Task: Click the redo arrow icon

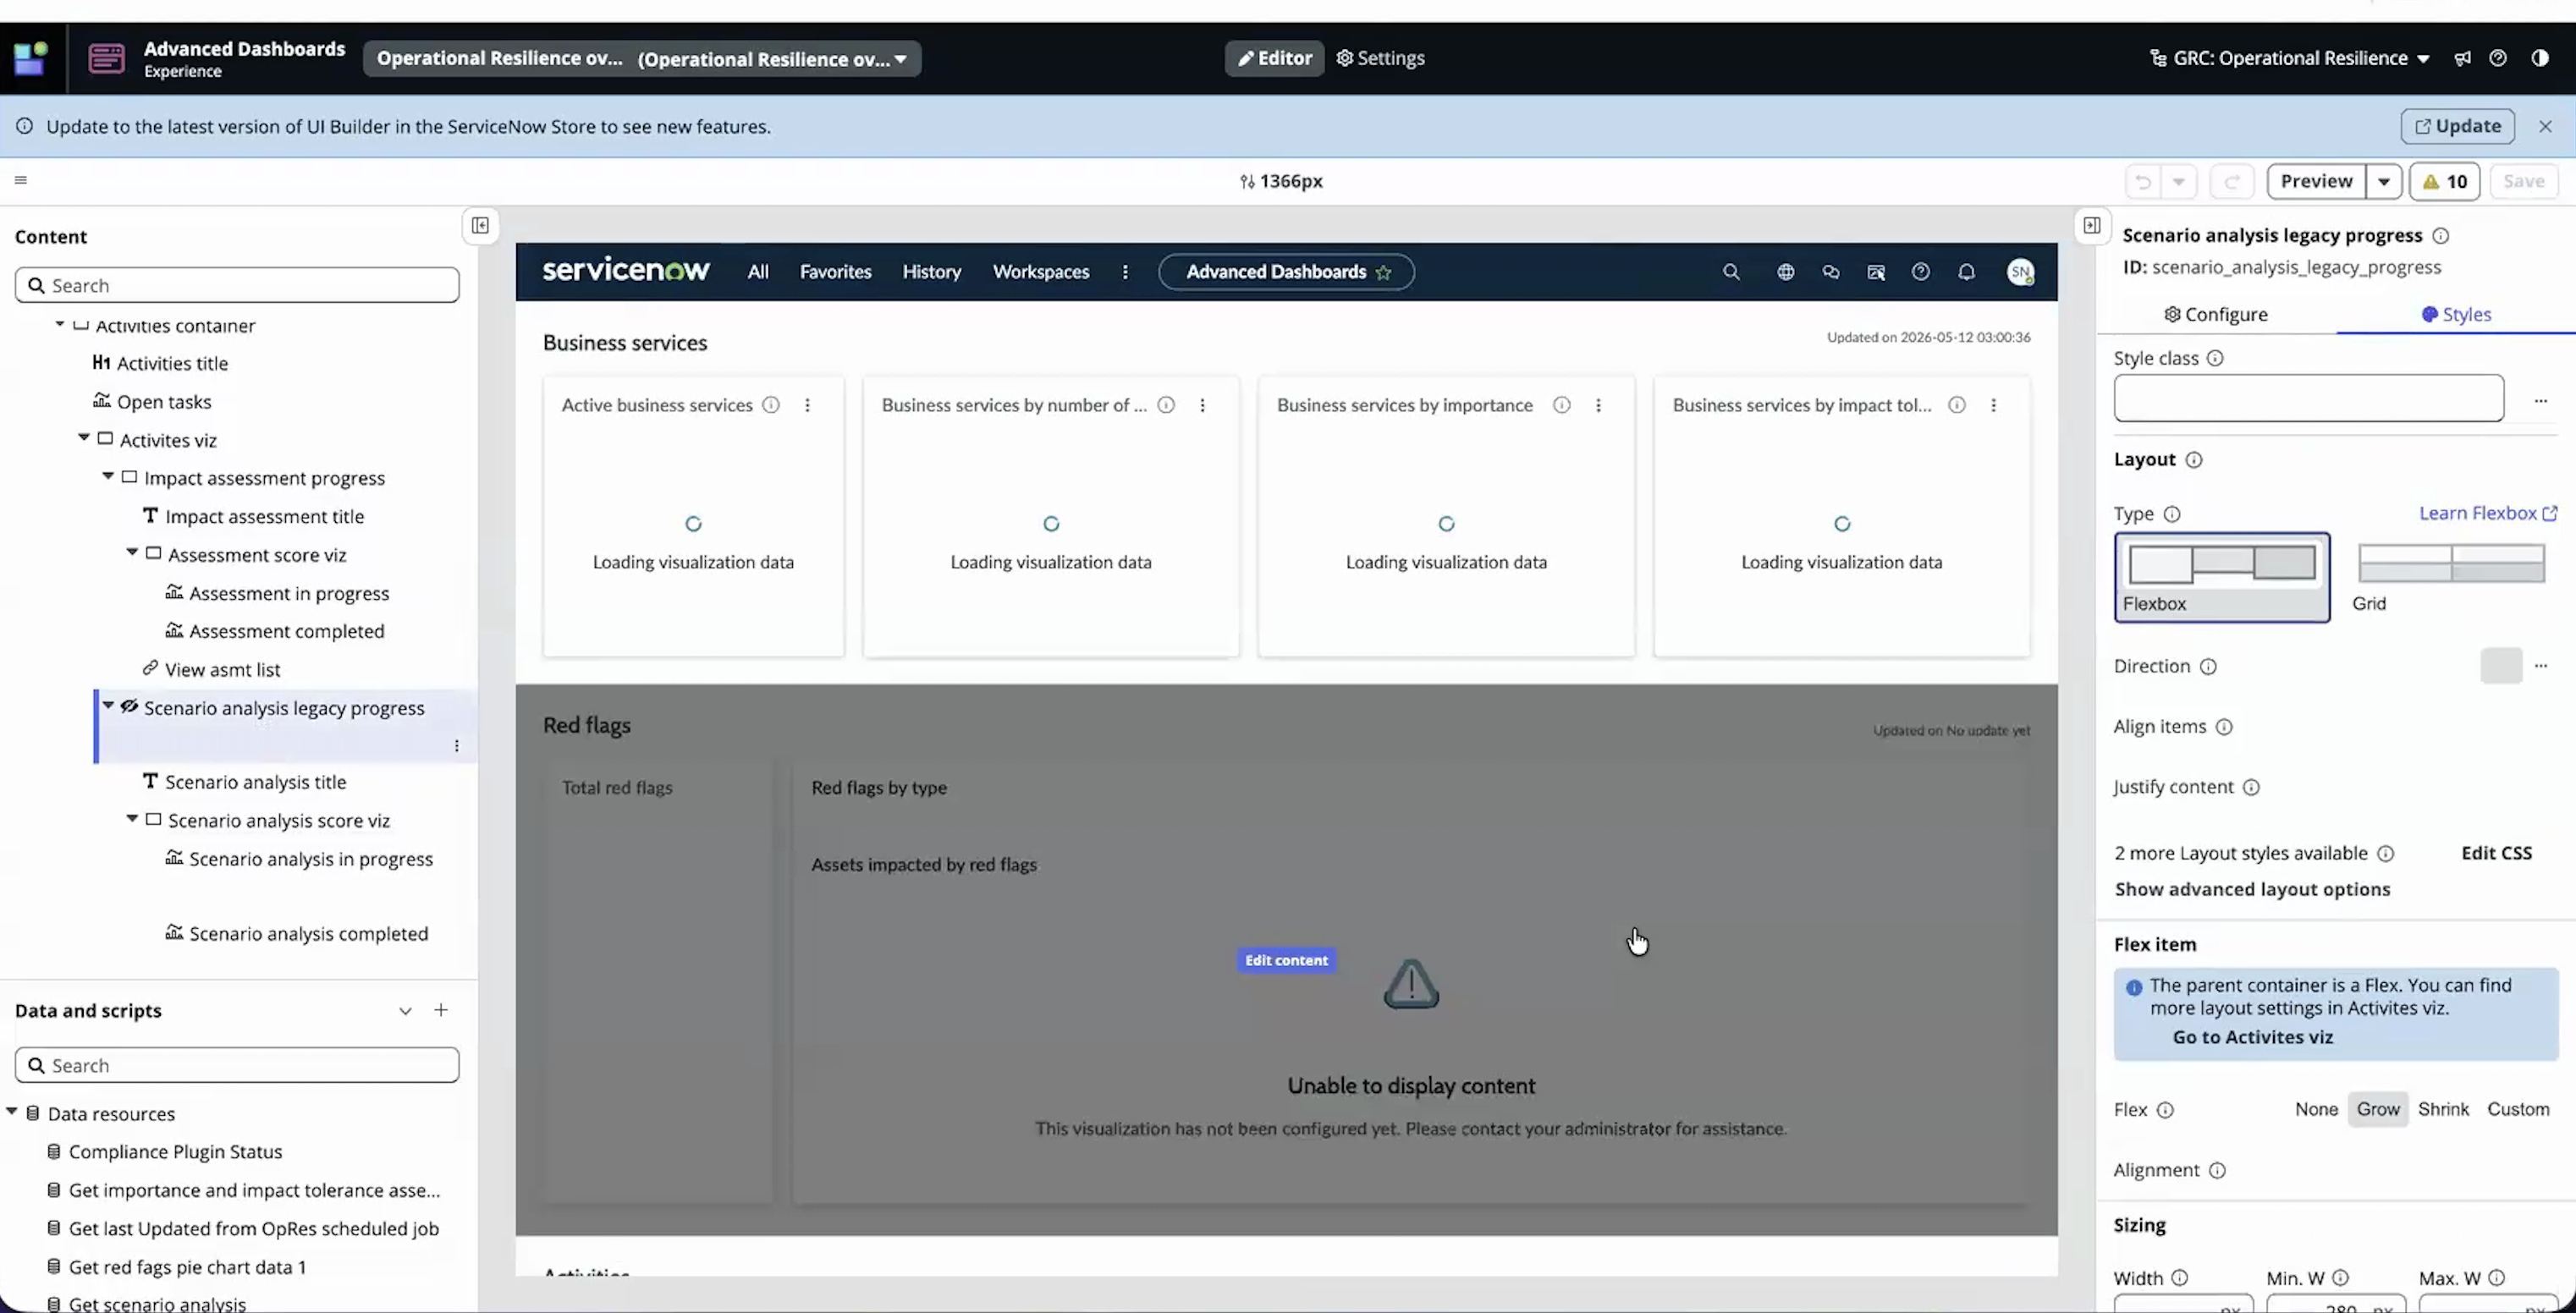Action: point(2231,181)
